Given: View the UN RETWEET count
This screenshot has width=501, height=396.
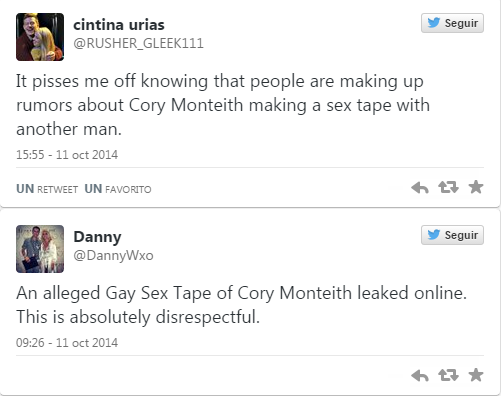Looking at the screenshot, I should tap(47, 189).
